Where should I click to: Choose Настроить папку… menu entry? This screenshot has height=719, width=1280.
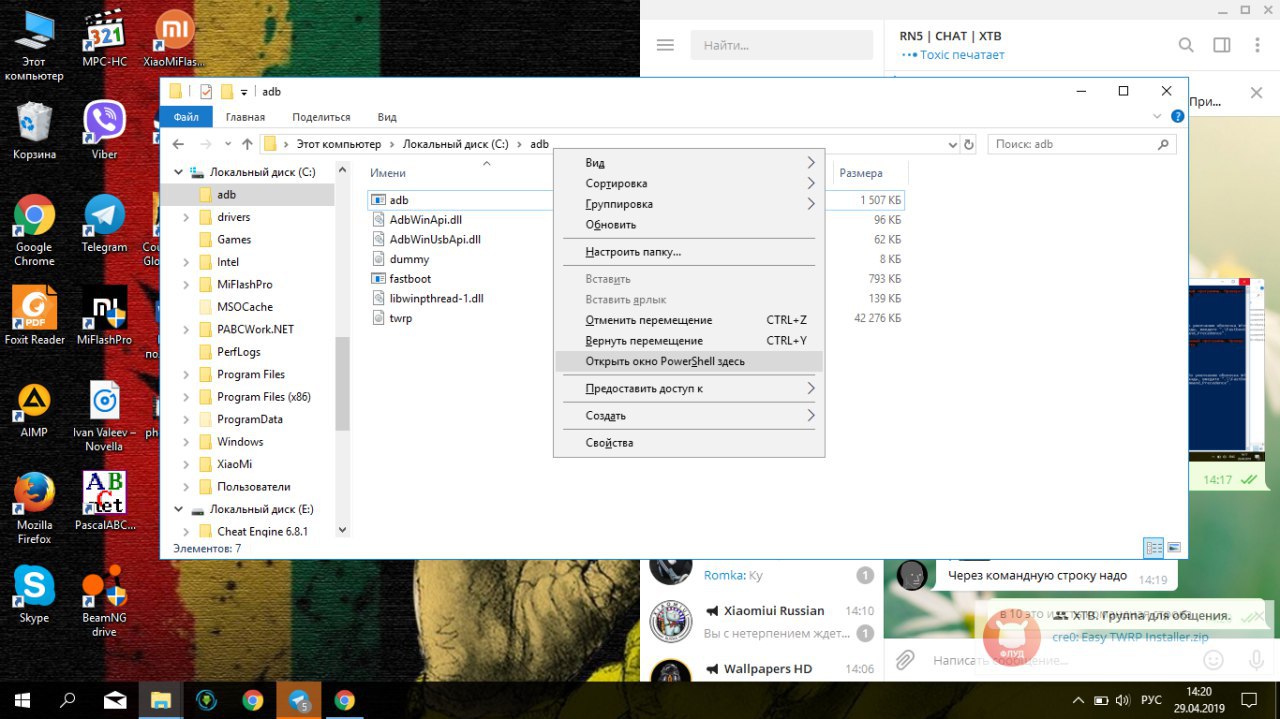(x=688, y=252)
